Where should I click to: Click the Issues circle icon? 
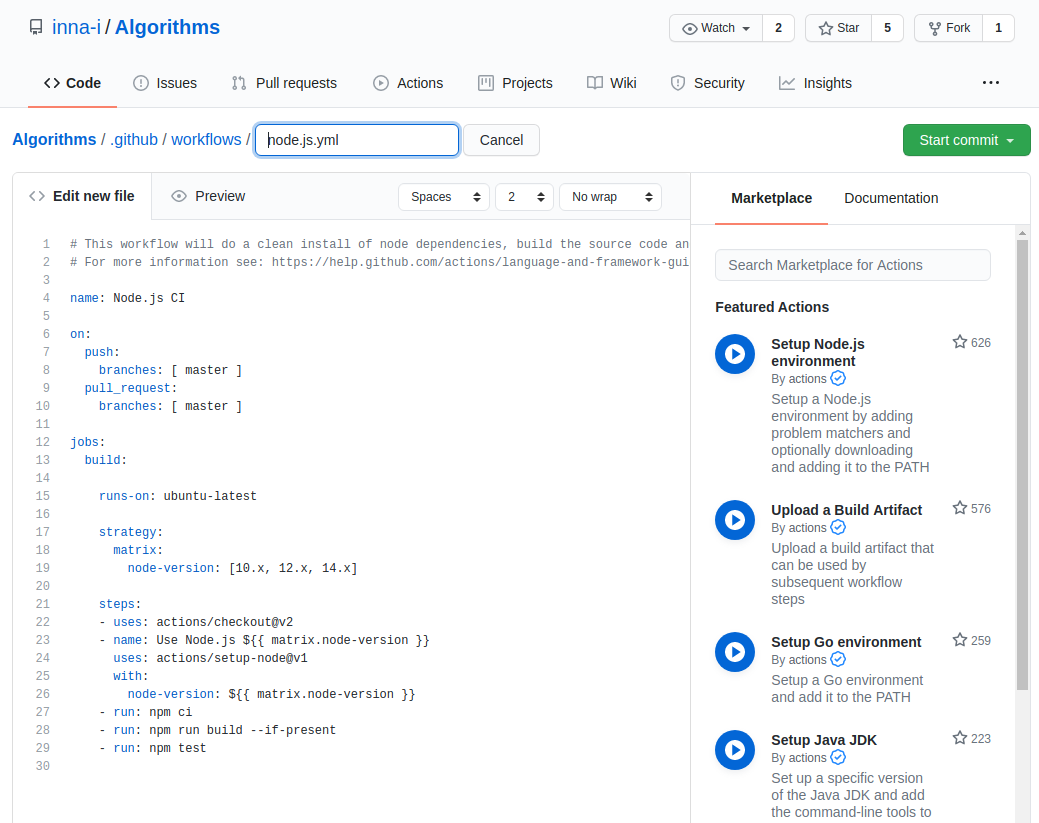coord(141,83)
